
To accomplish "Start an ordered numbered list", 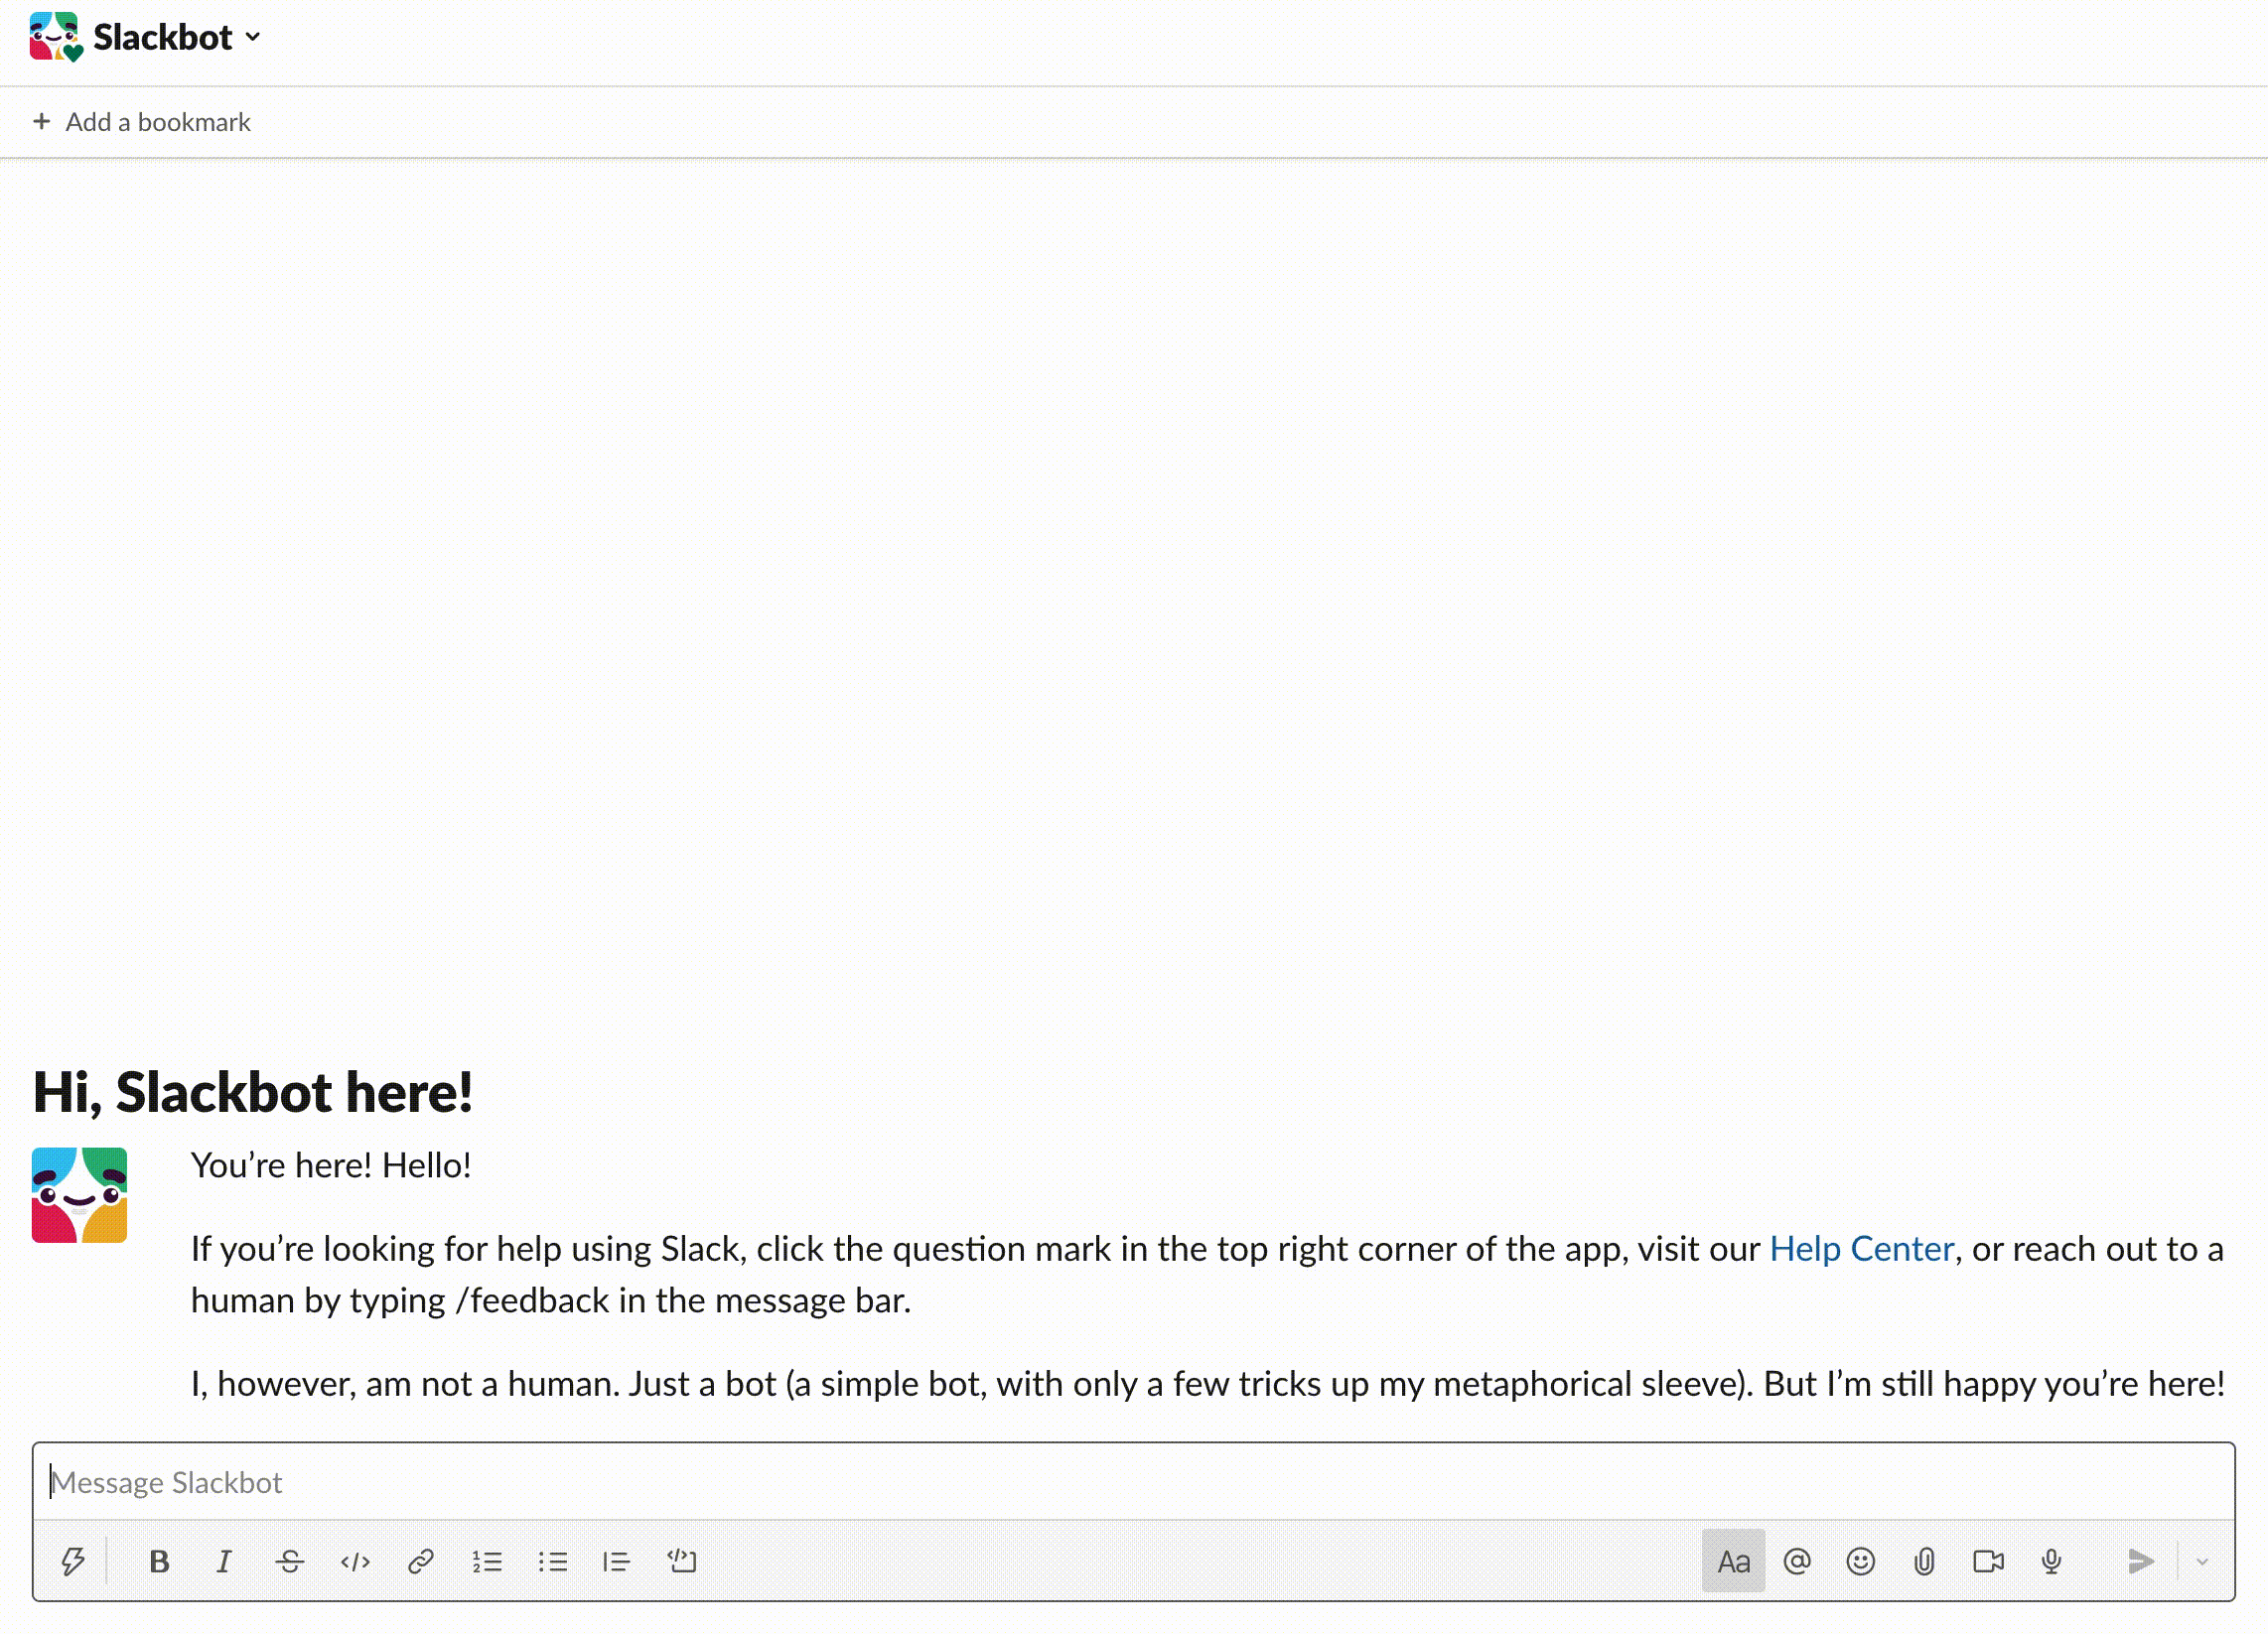I will tap(487, 1561).
